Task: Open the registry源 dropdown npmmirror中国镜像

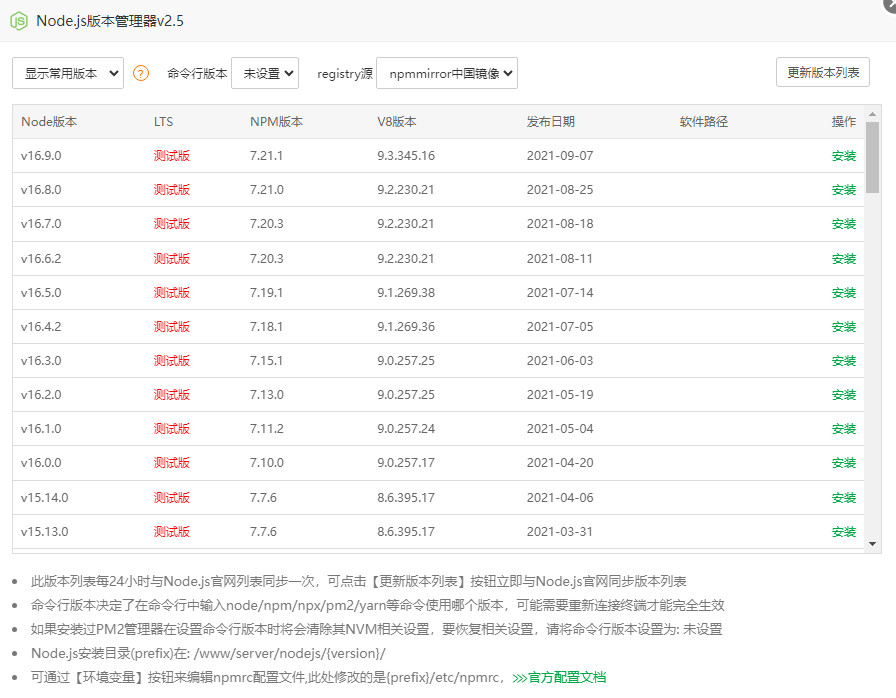Action: point(447,73)
